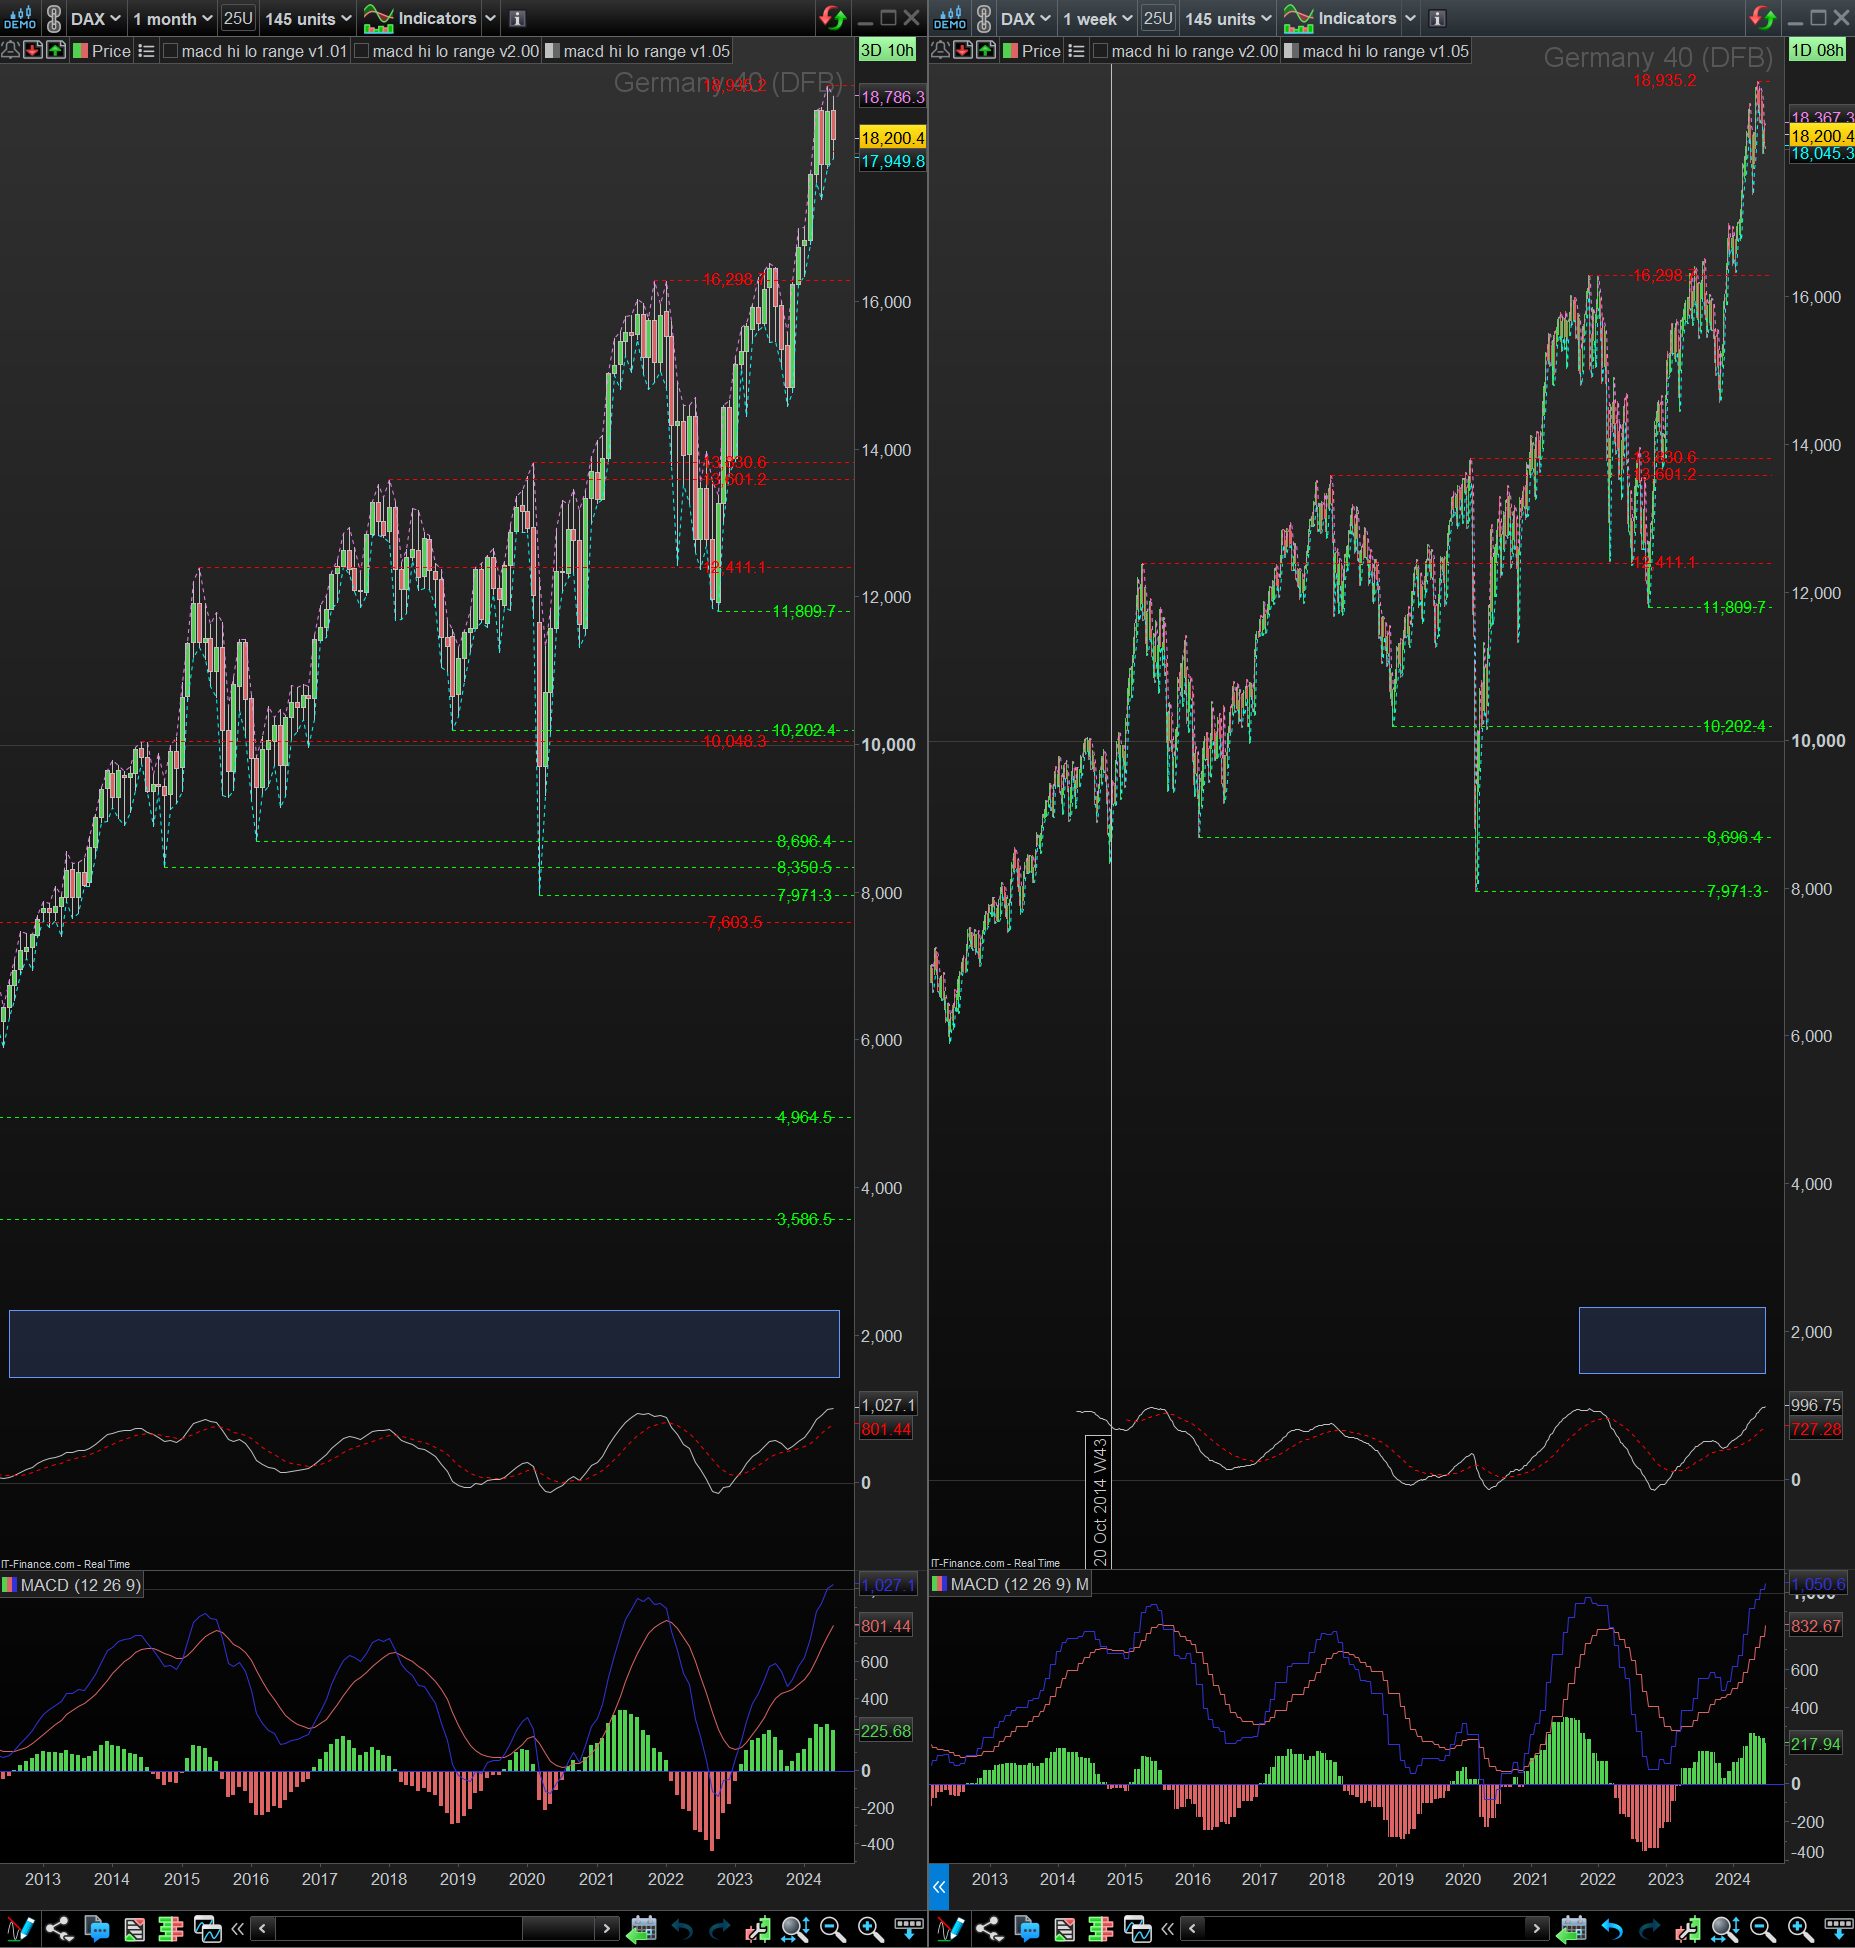Click red sell arrow in left chart
1855x1948 pixels.
[x=33, y=50]
